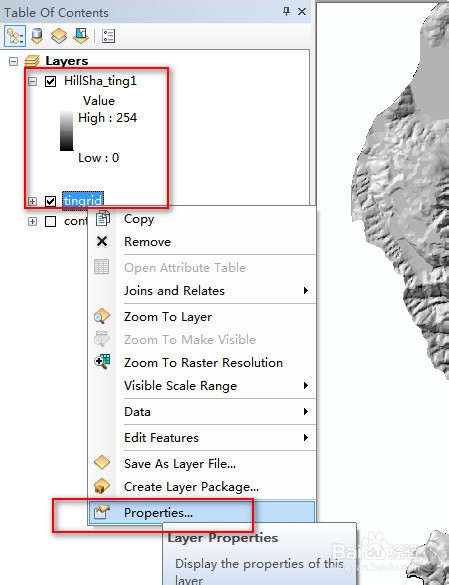This screenshot has height=585, width=449.
Task: Open Data submenu arrow
Action: 306,412
